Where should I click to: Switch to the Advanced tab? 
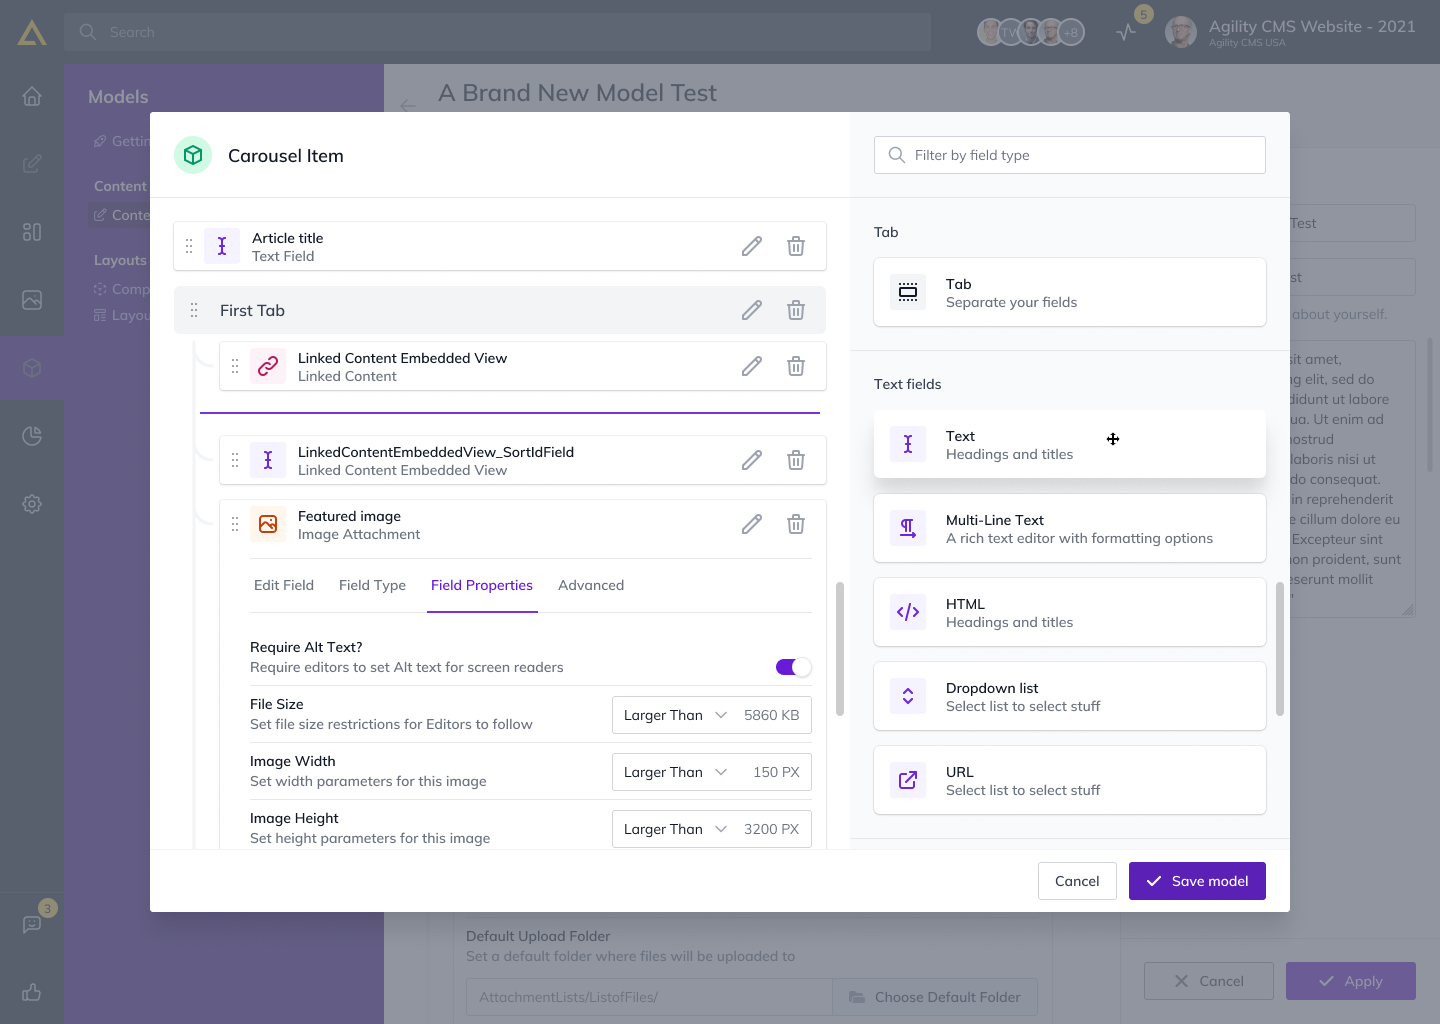coord(591,585)
